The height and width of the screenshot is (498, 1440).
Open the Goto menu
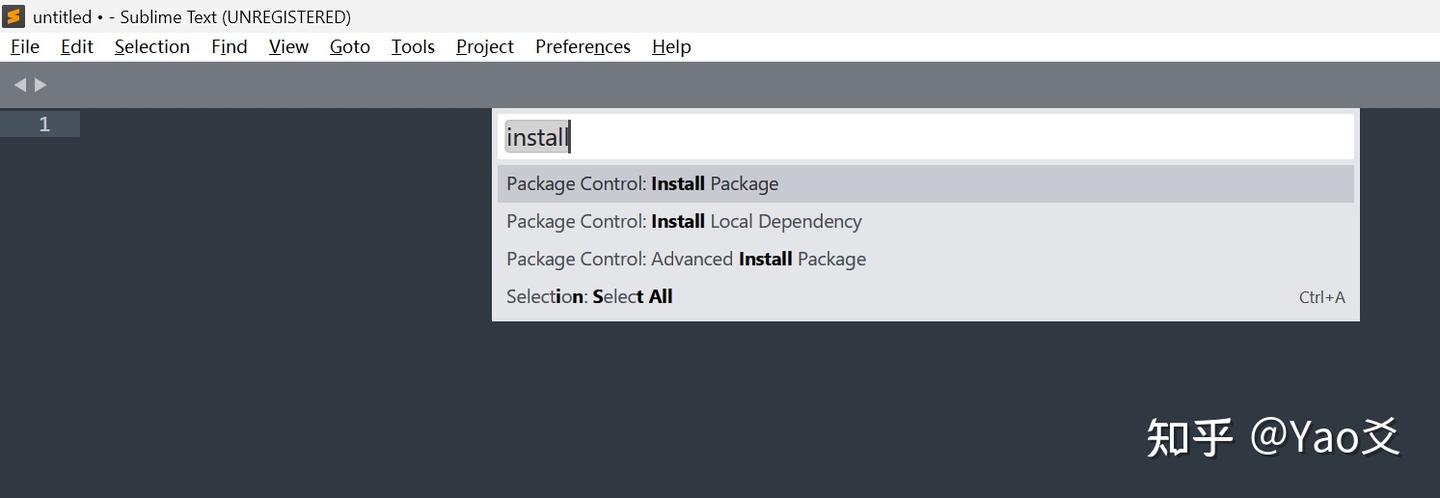(350, 47)
